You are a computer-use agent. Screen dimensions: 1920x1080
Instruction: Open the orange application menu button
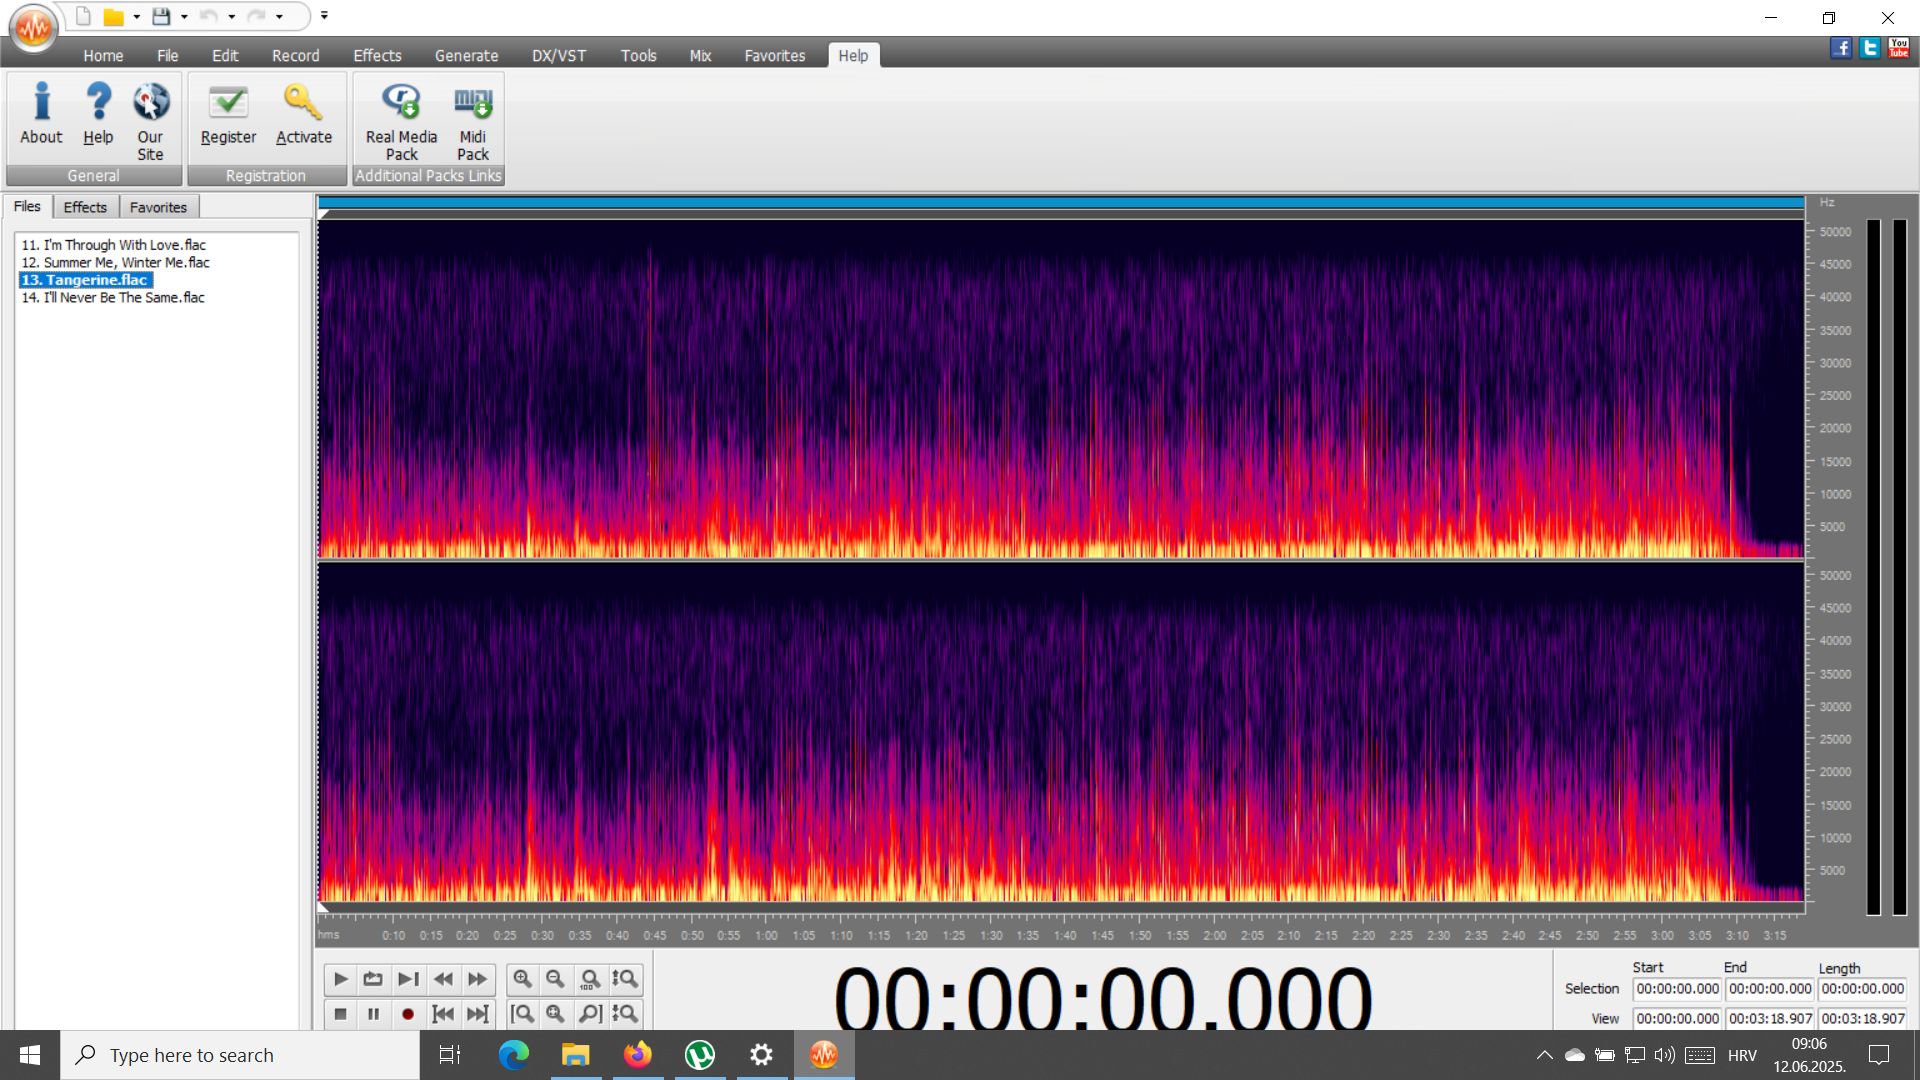[x=33, y=27]
